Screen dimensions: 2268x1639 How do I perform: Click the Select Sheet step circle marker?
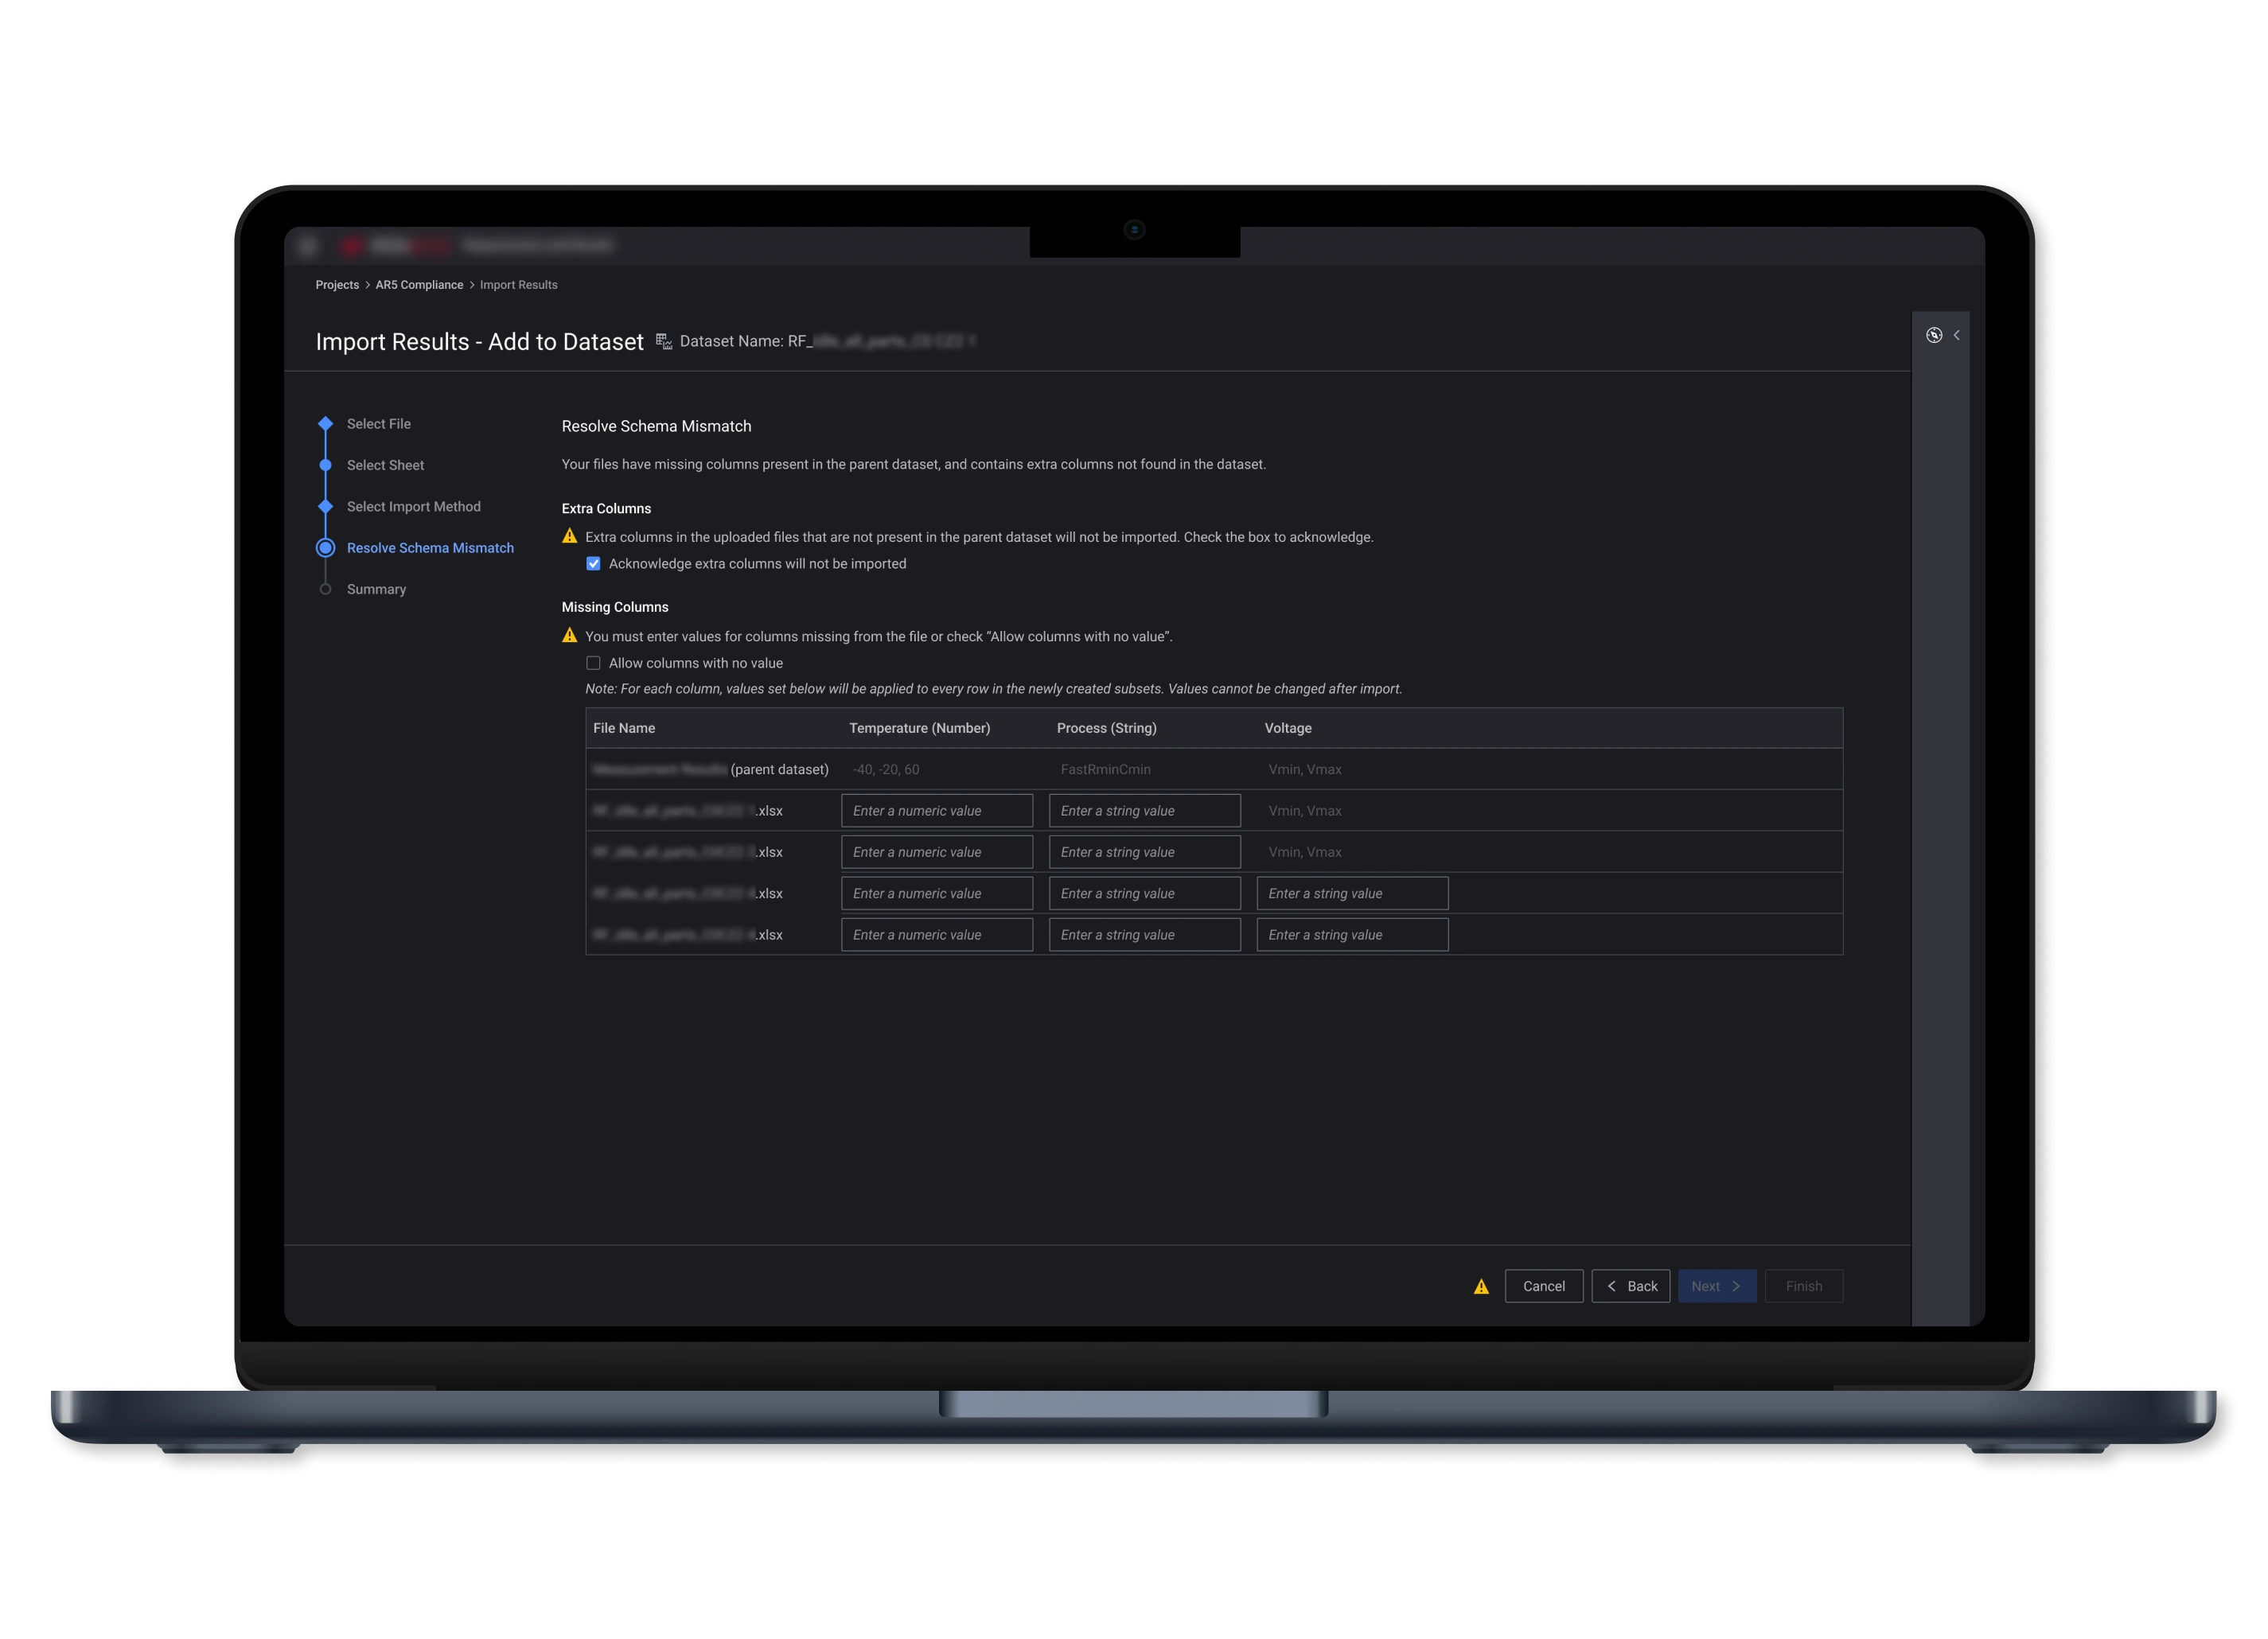[325, 465]
